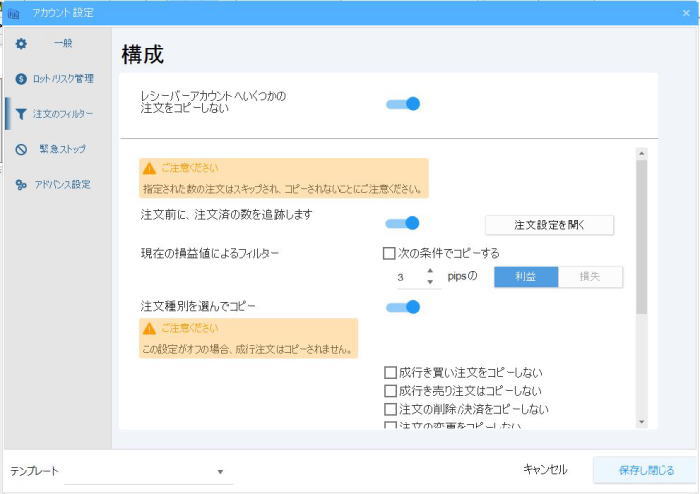This screenshot has height=494, width=700.
Task: Increase the pips value with the up arrow
Action: click(430, 271)
